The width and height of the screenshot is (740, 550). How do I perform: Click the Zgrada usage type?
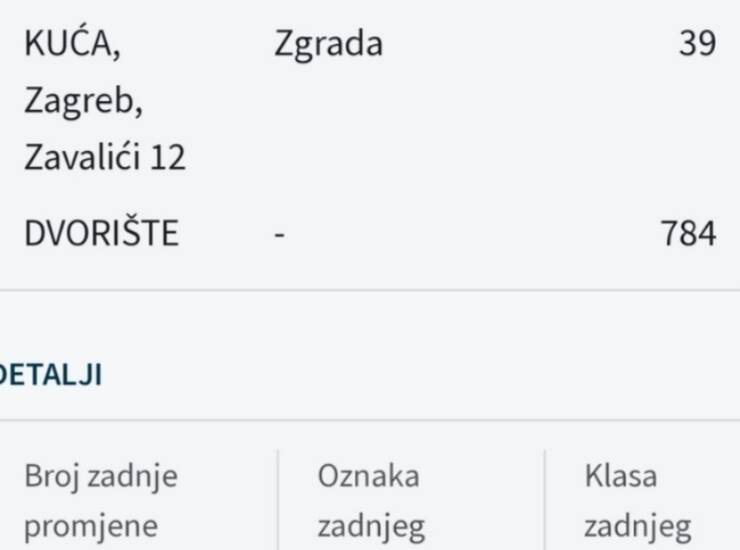(328, 45)
